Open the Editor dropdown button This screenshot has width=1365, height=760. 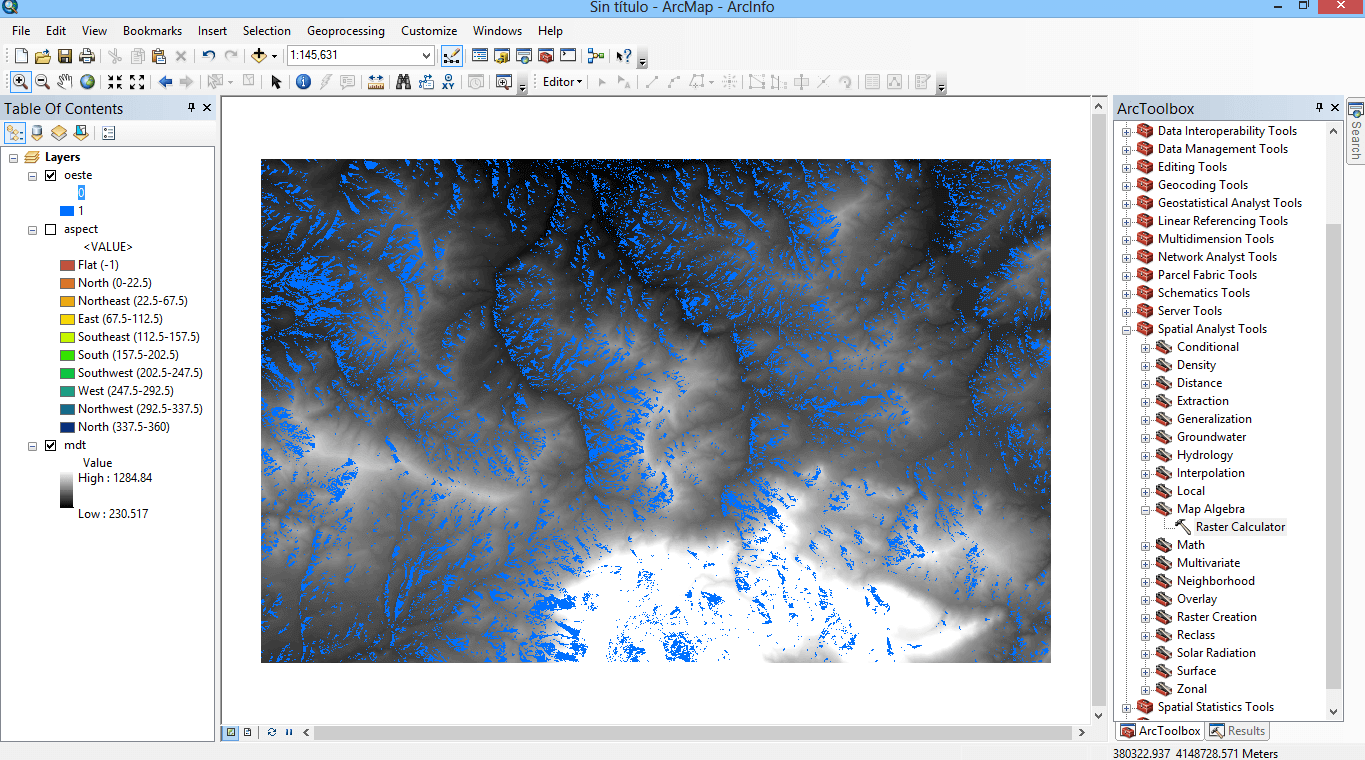(562, 82)
